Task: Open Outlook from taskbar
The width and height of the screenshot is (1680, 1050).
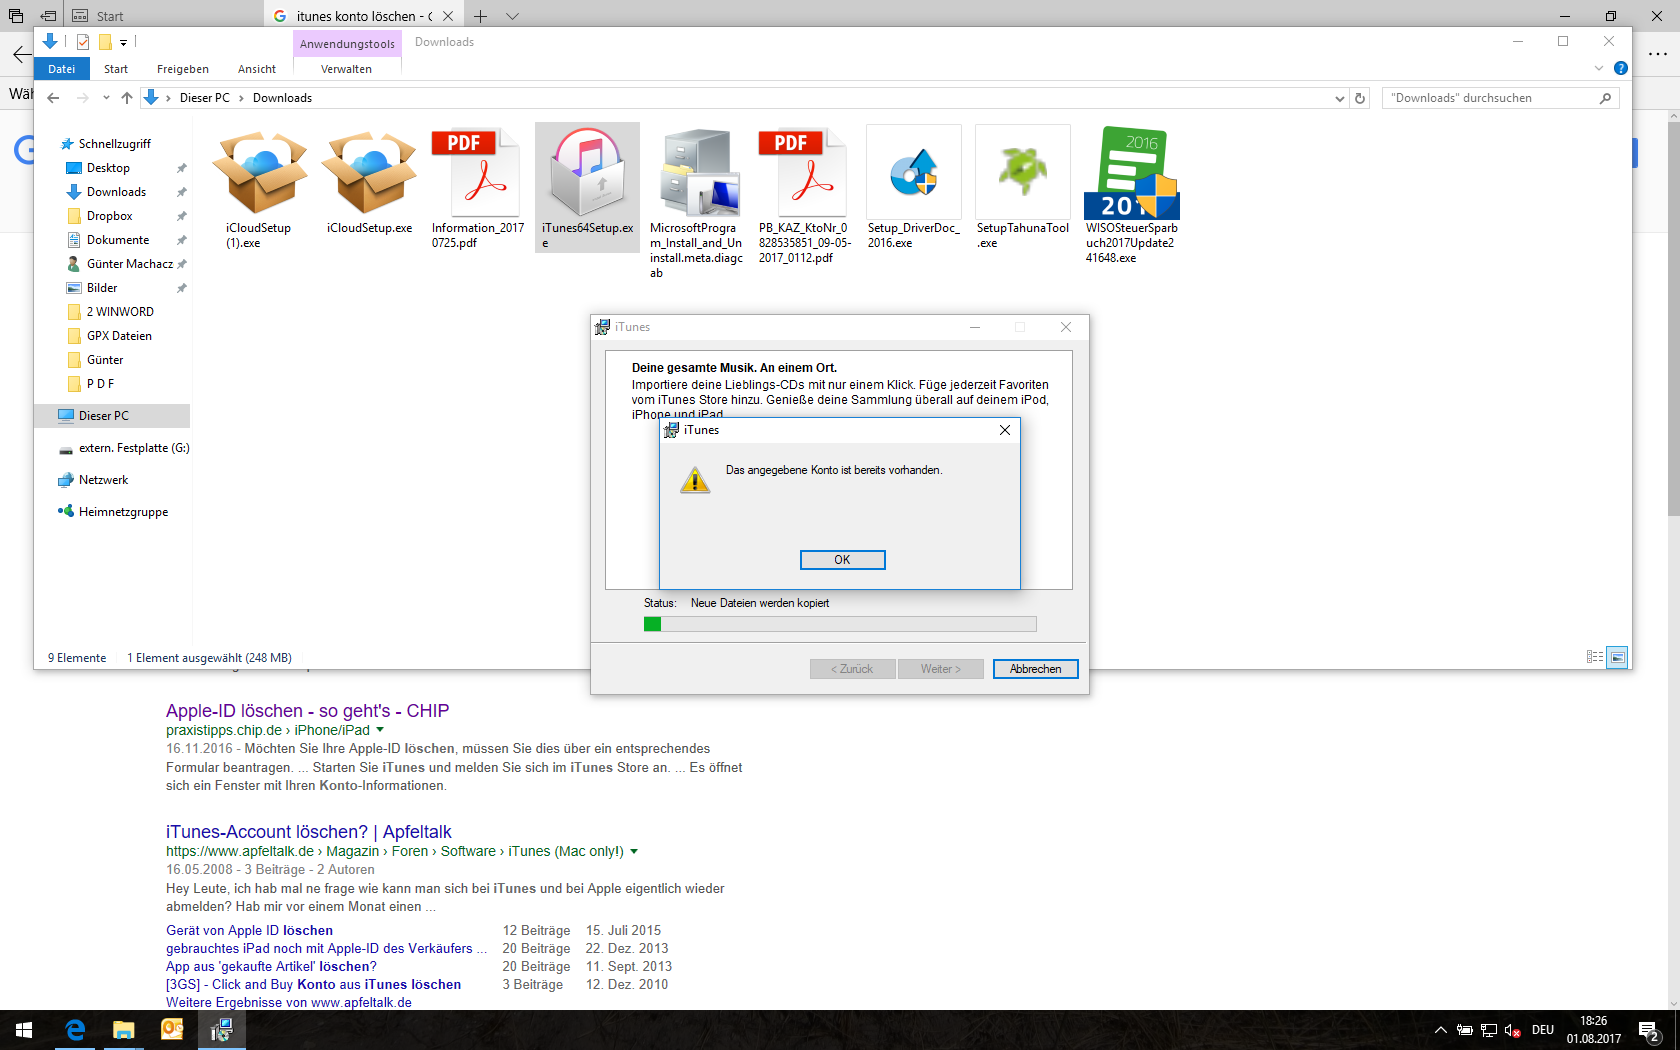Action: (x=172, y=1030)
